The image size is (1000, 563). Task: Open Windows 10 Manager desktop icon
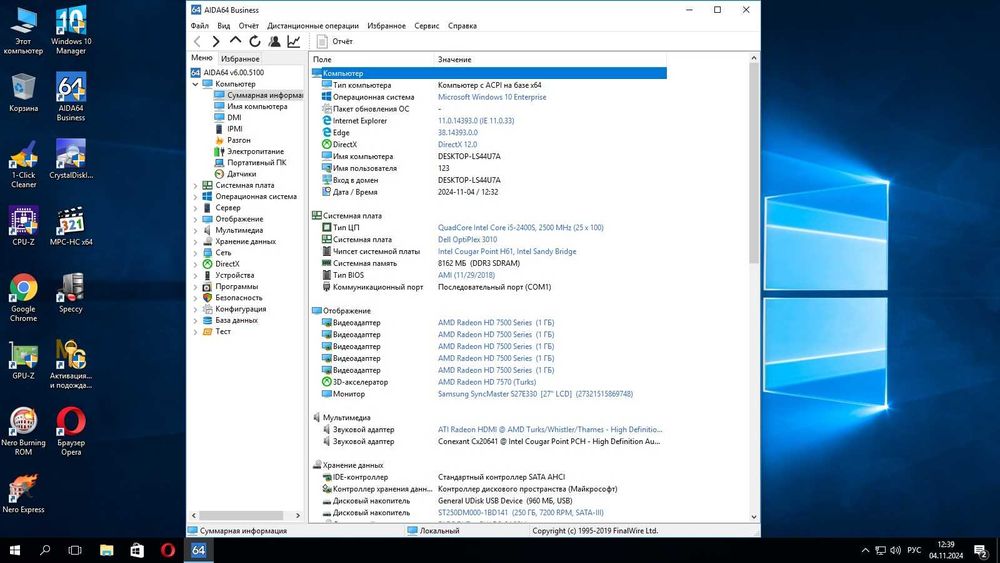(71, 30)
